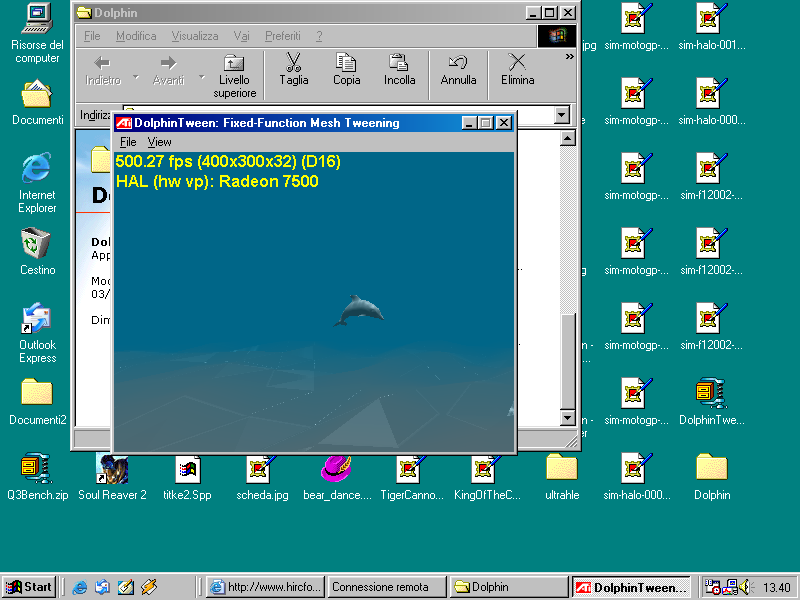Switch to the http://www.hircfo... taskbar window

point(265,587)
